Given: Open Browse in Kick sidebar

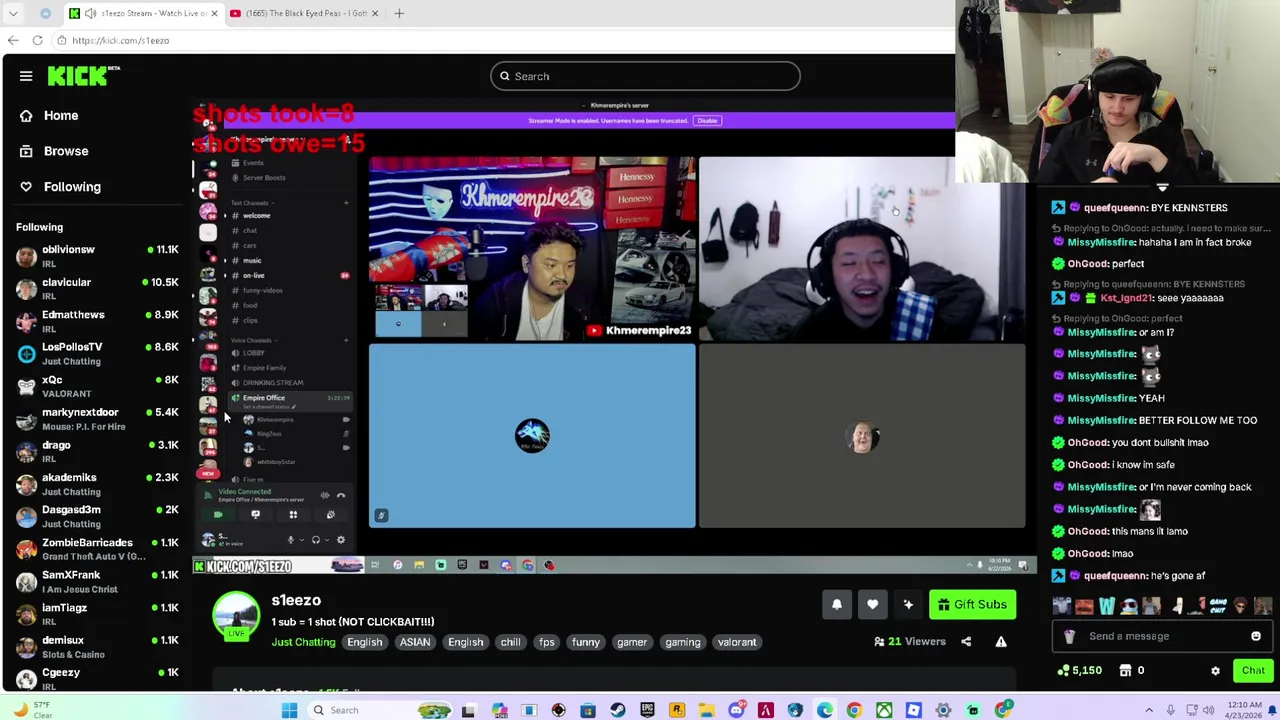Looking at the screenshot, I should point(54,151).
